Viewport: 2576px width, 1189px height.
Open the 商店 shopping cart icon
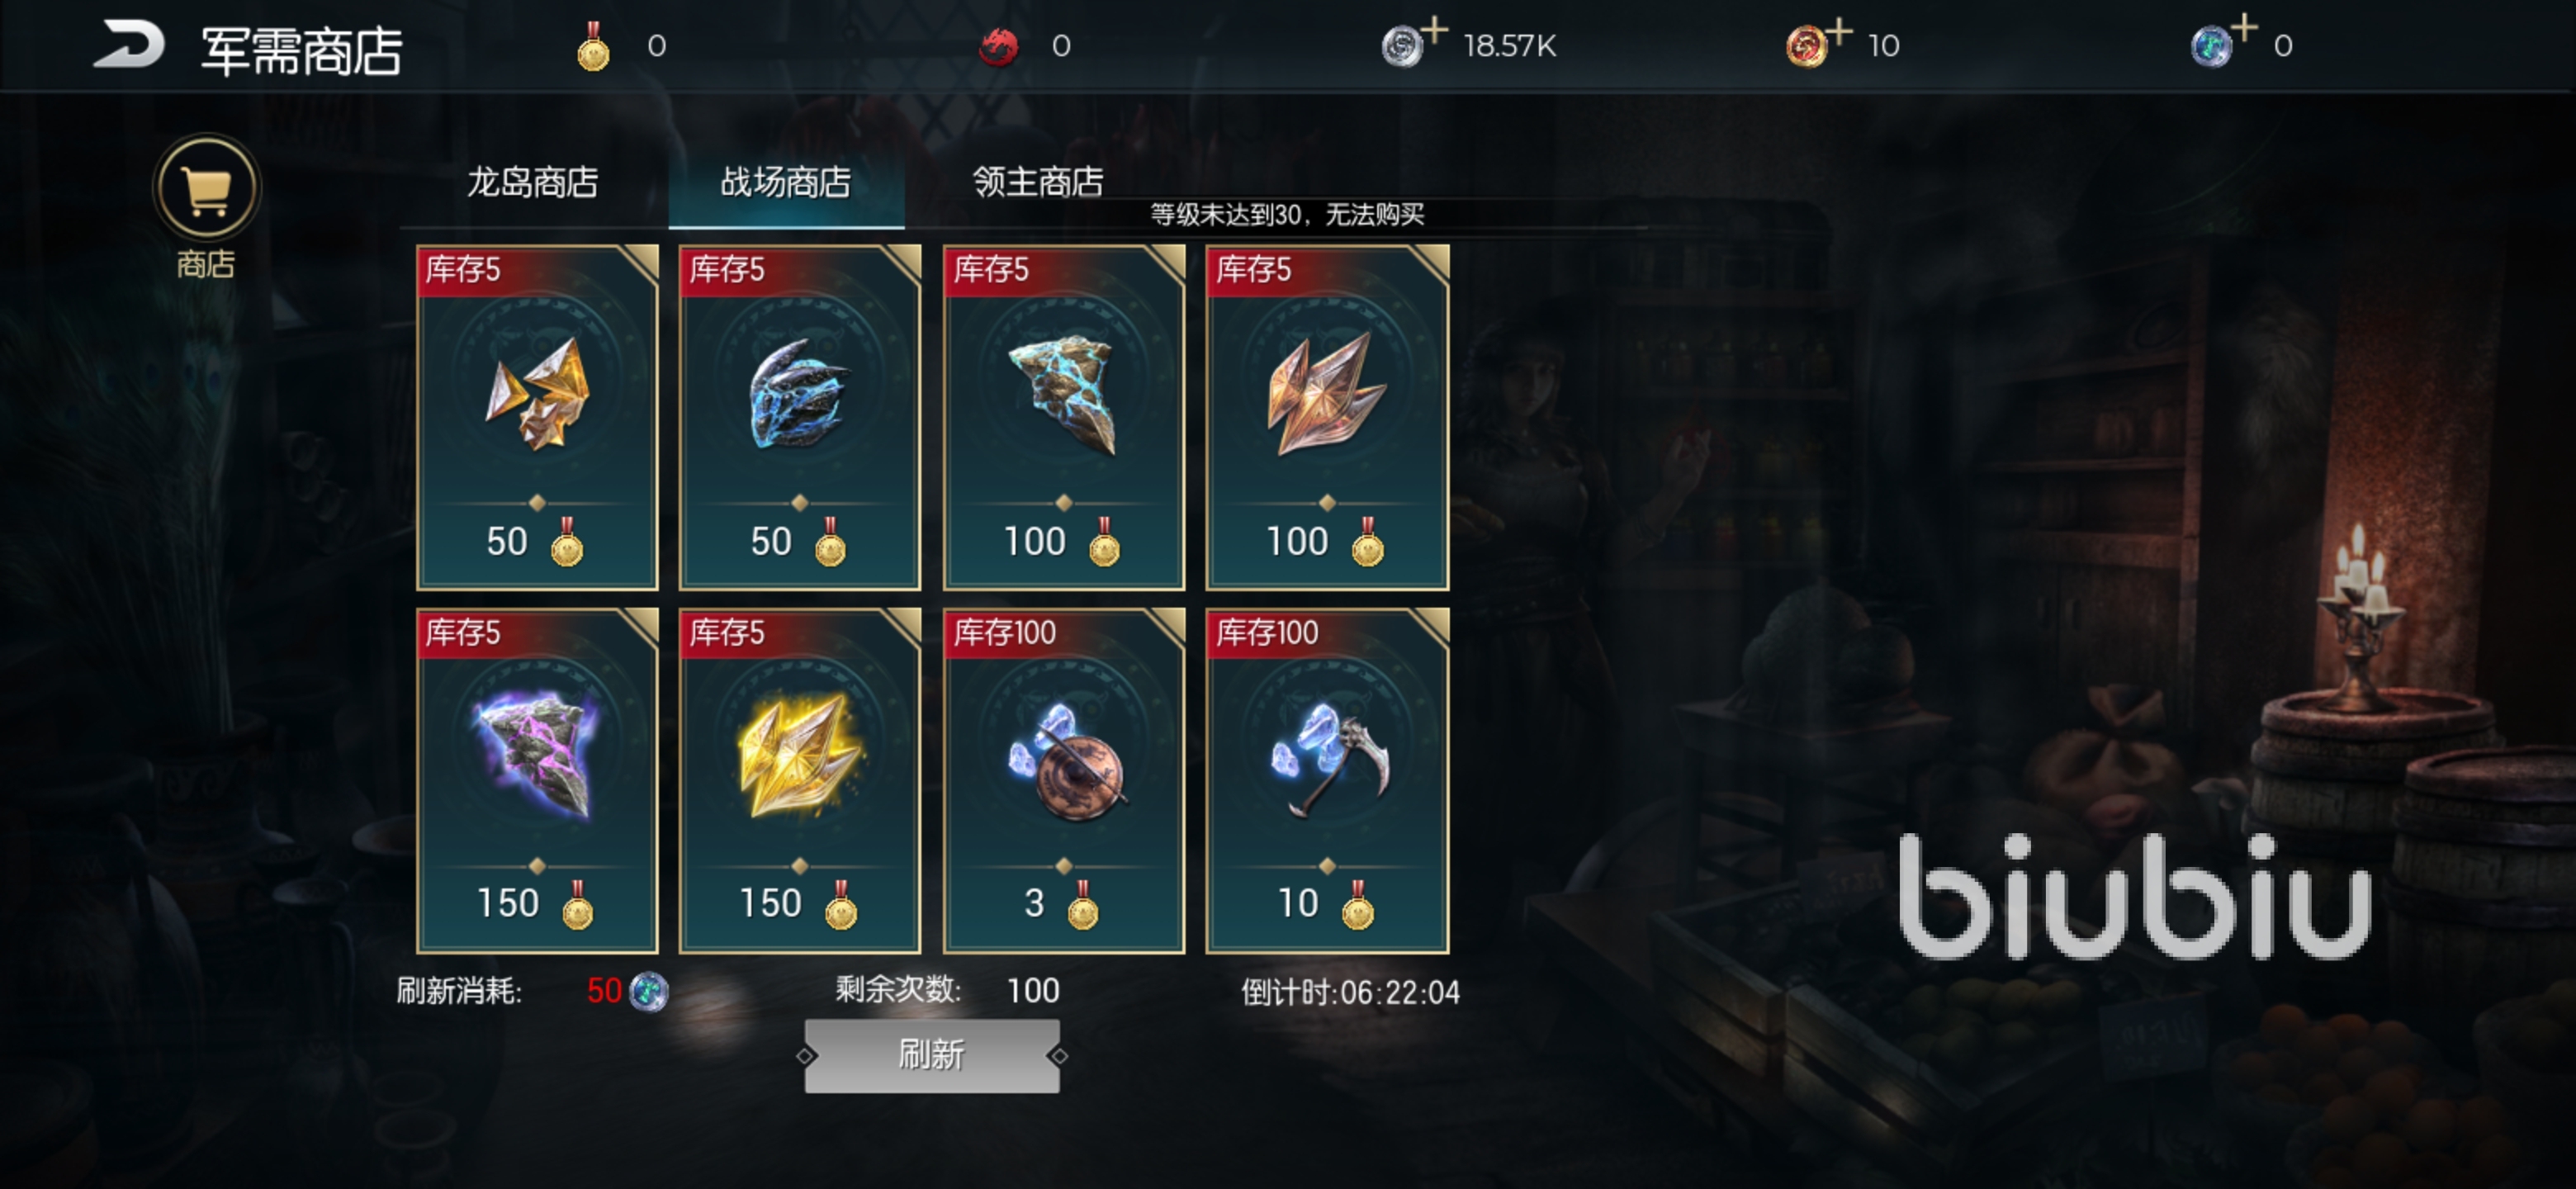point(206,189)
